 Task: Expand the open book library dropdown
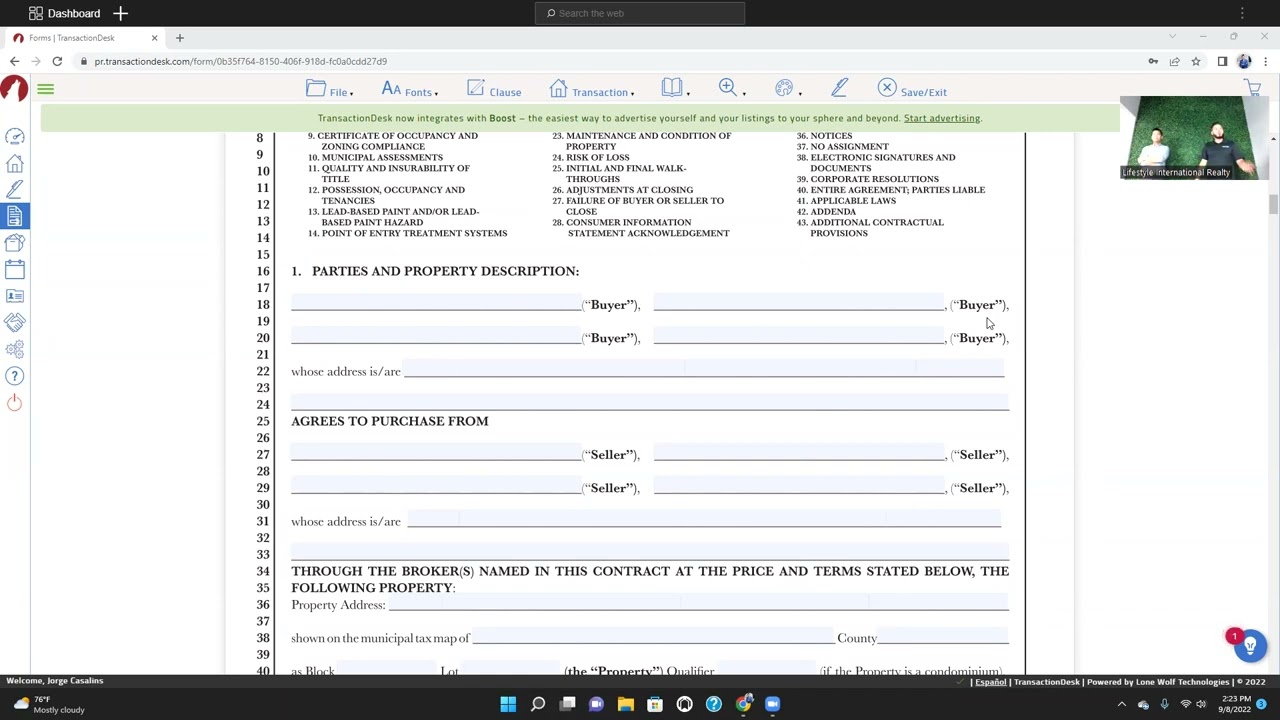pos(675,90)
